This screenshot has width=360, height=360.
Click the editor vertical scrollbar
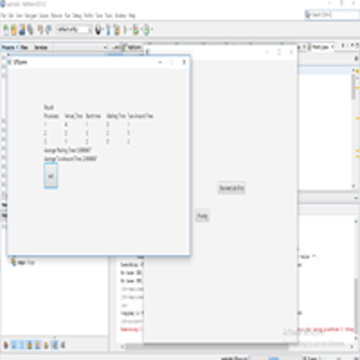[x=354, y=128]
